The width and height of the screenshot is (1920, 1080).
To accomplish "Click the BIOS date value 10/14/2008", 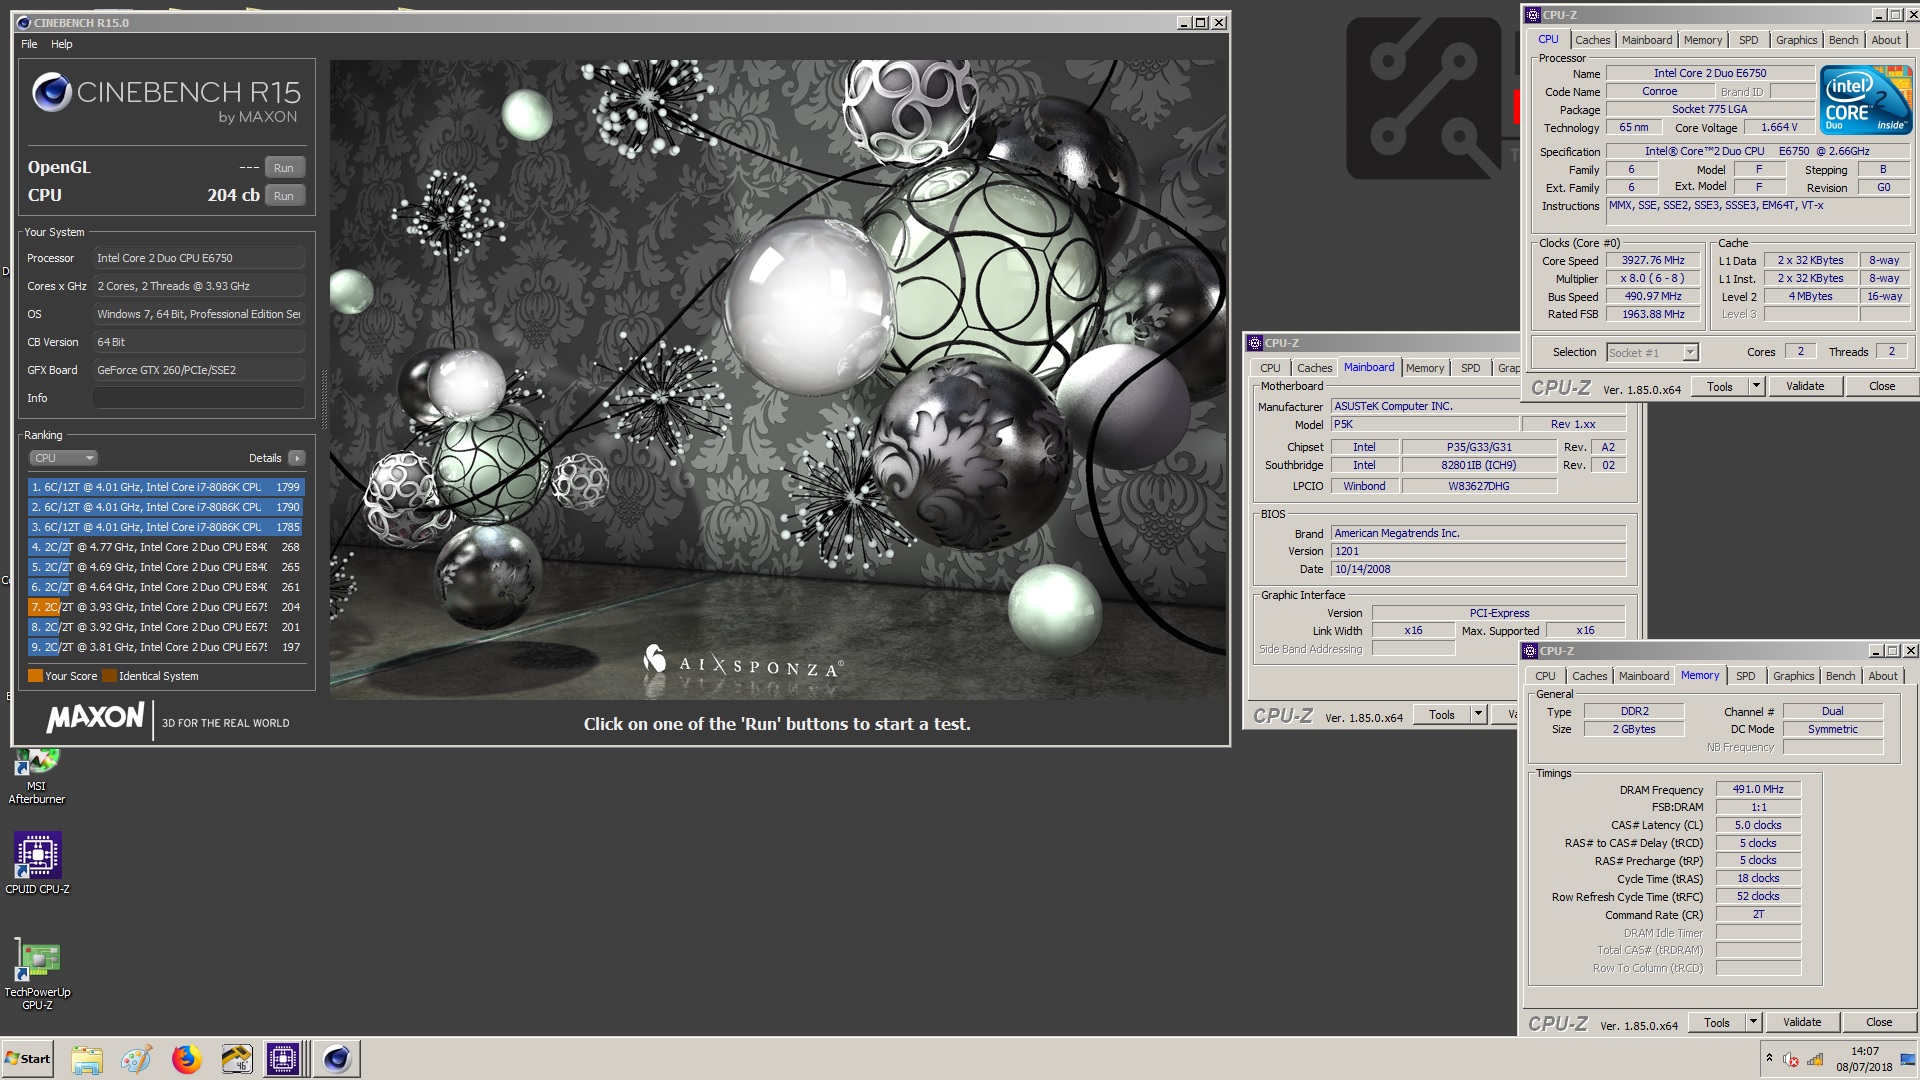I will [1478, 569].
